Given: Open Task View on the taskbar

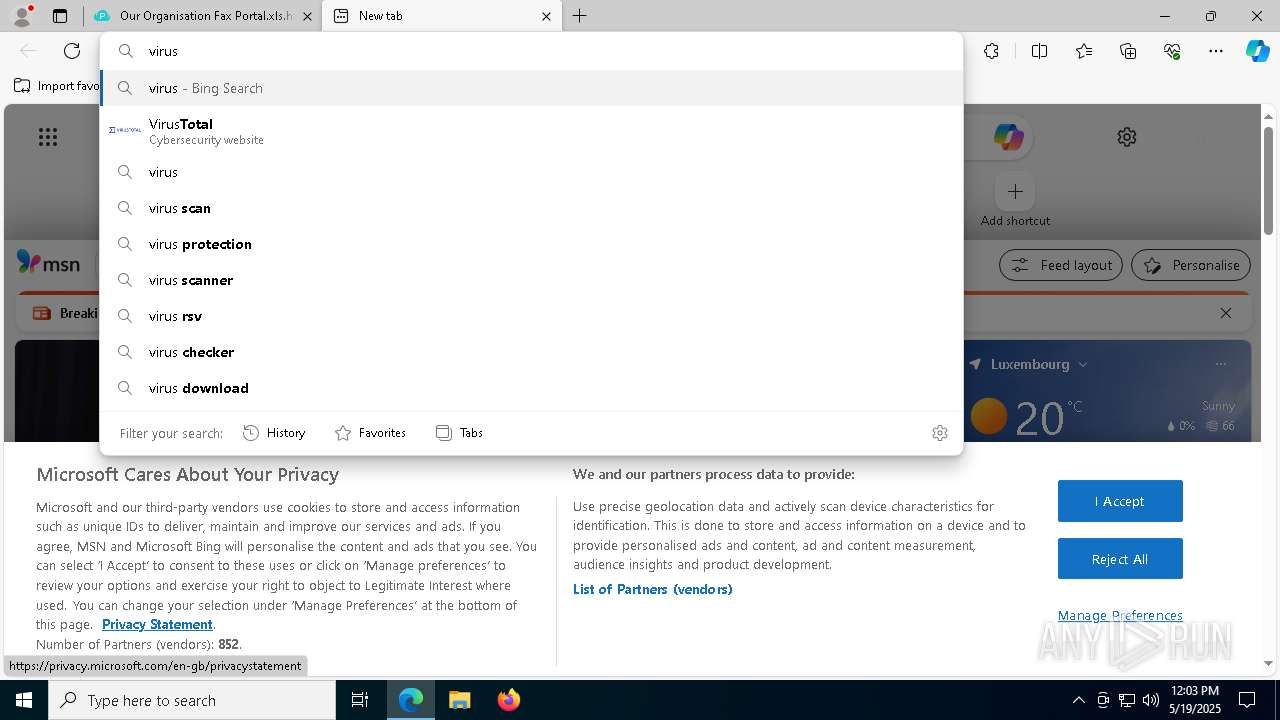Looking at the screenshot, I should pos(360,700).
